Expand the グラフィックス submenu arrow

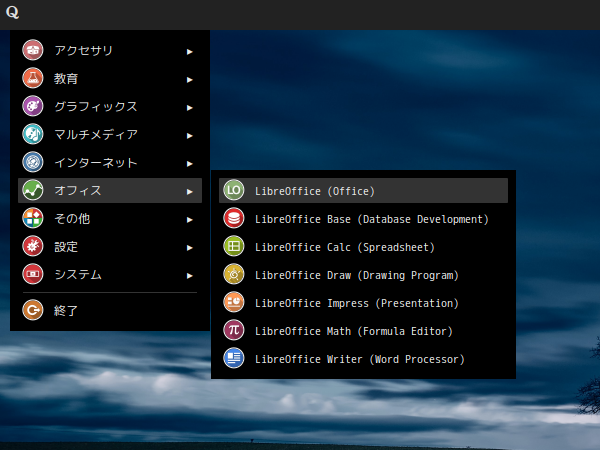[x=189, y=108]
